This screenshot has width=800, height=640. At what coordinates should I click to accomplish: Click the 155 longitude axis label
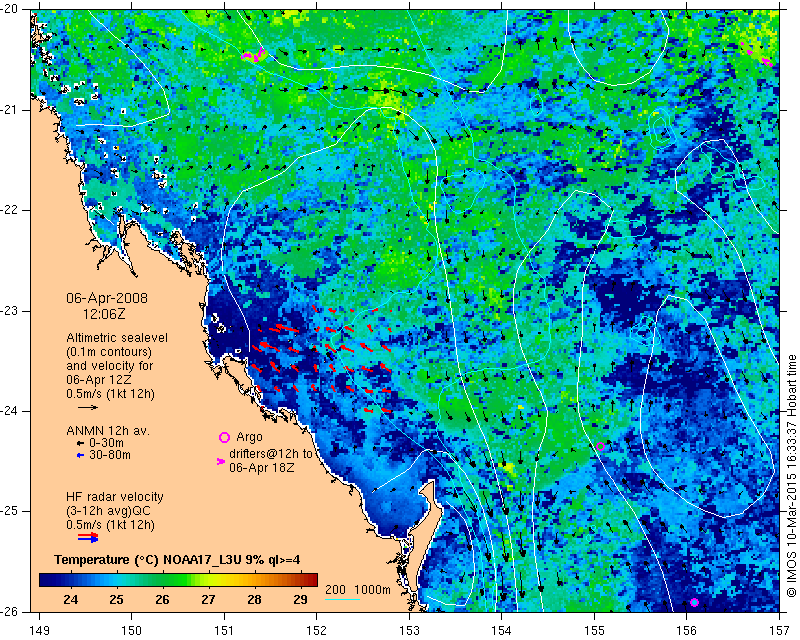(x=594, y=631)
